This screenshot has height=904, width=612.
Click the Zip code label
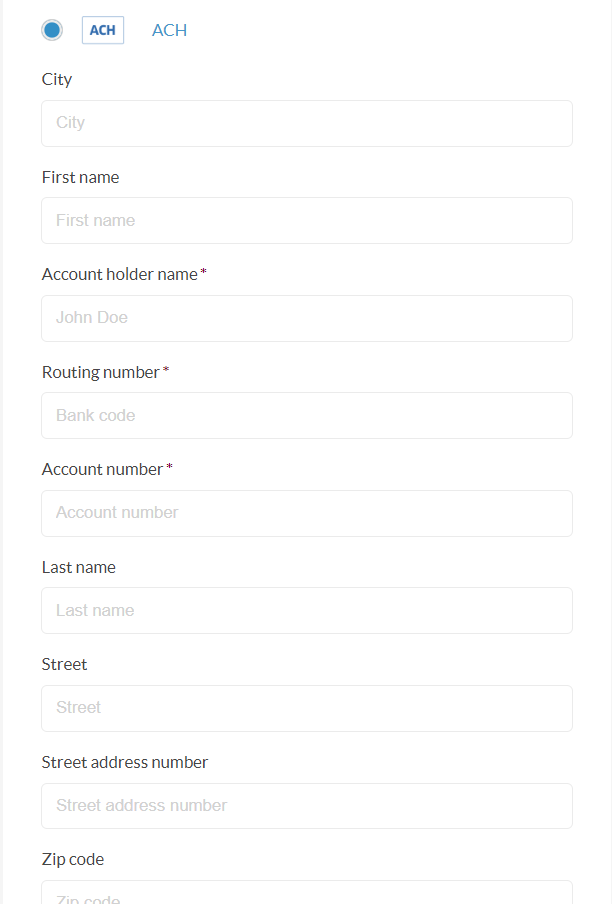click(73, 859)
